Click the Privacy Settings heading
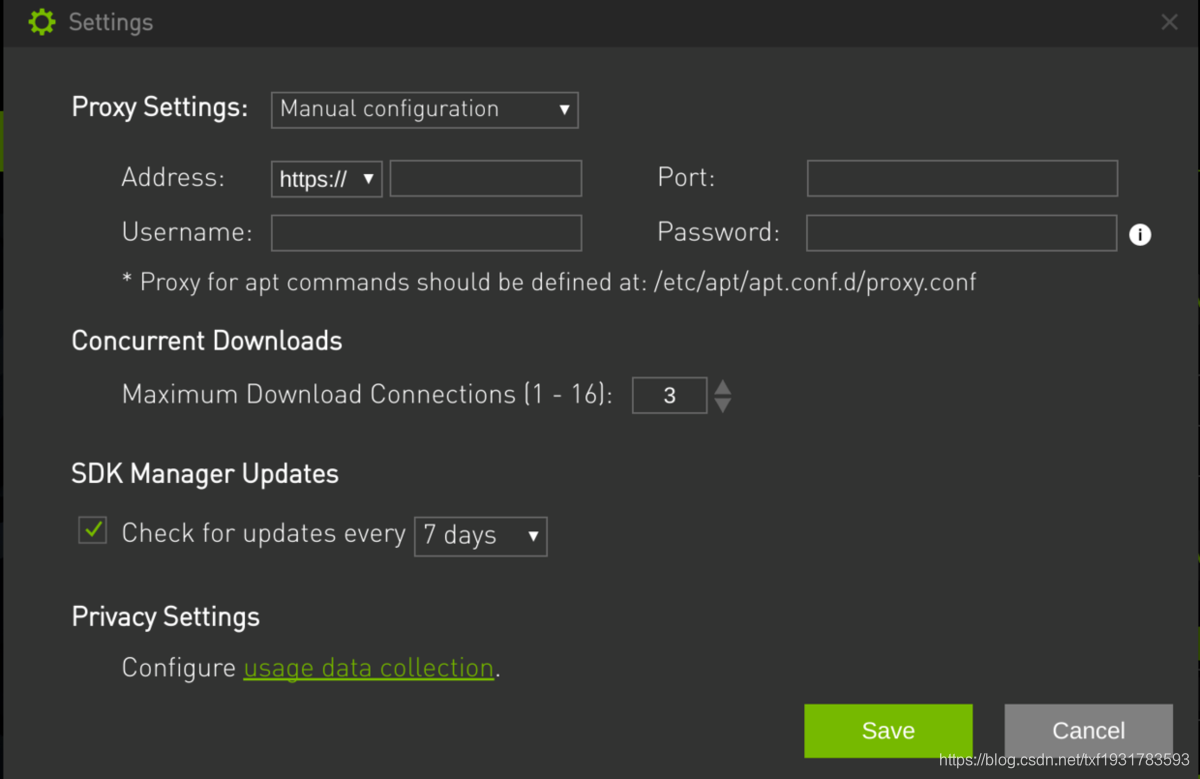Image resolution: width=1200 pixels, height=779 pixels. tap(166, 617)
